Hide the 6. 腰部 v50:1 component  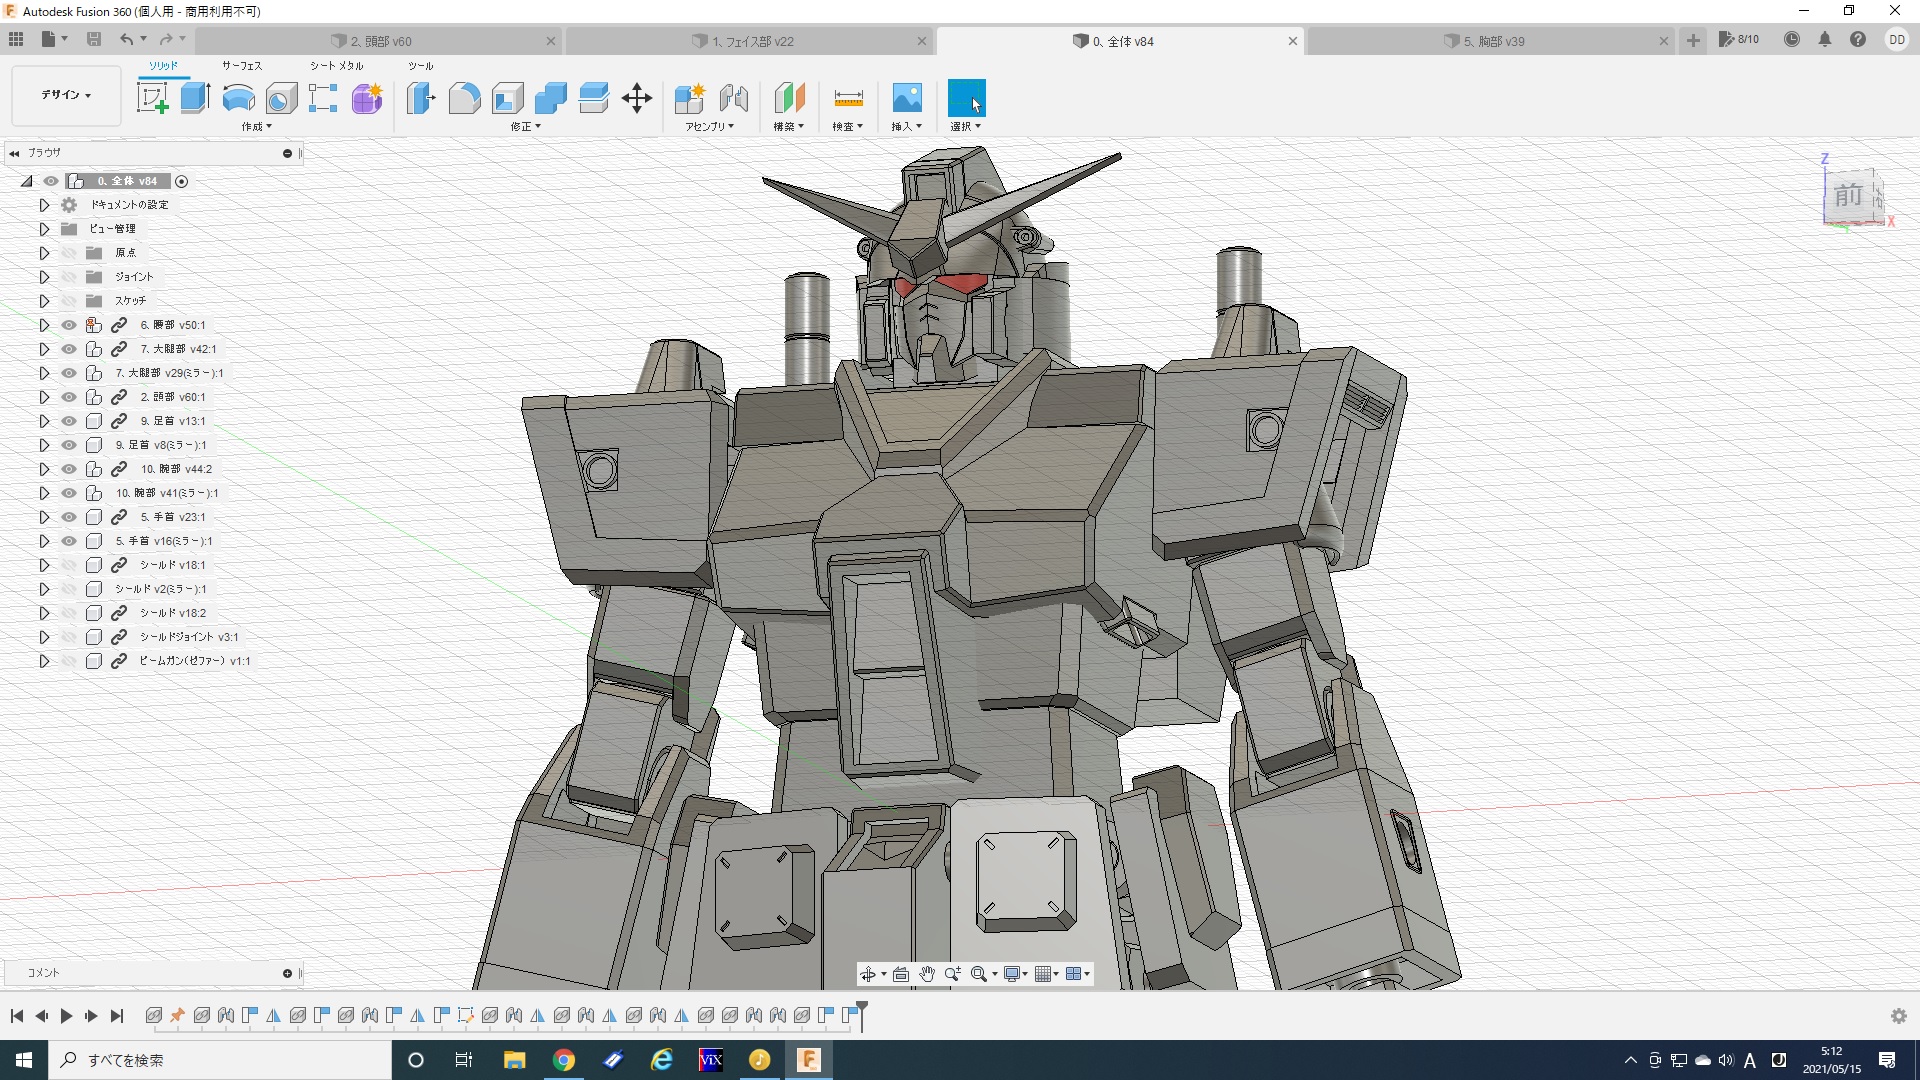tap(69, 325)
